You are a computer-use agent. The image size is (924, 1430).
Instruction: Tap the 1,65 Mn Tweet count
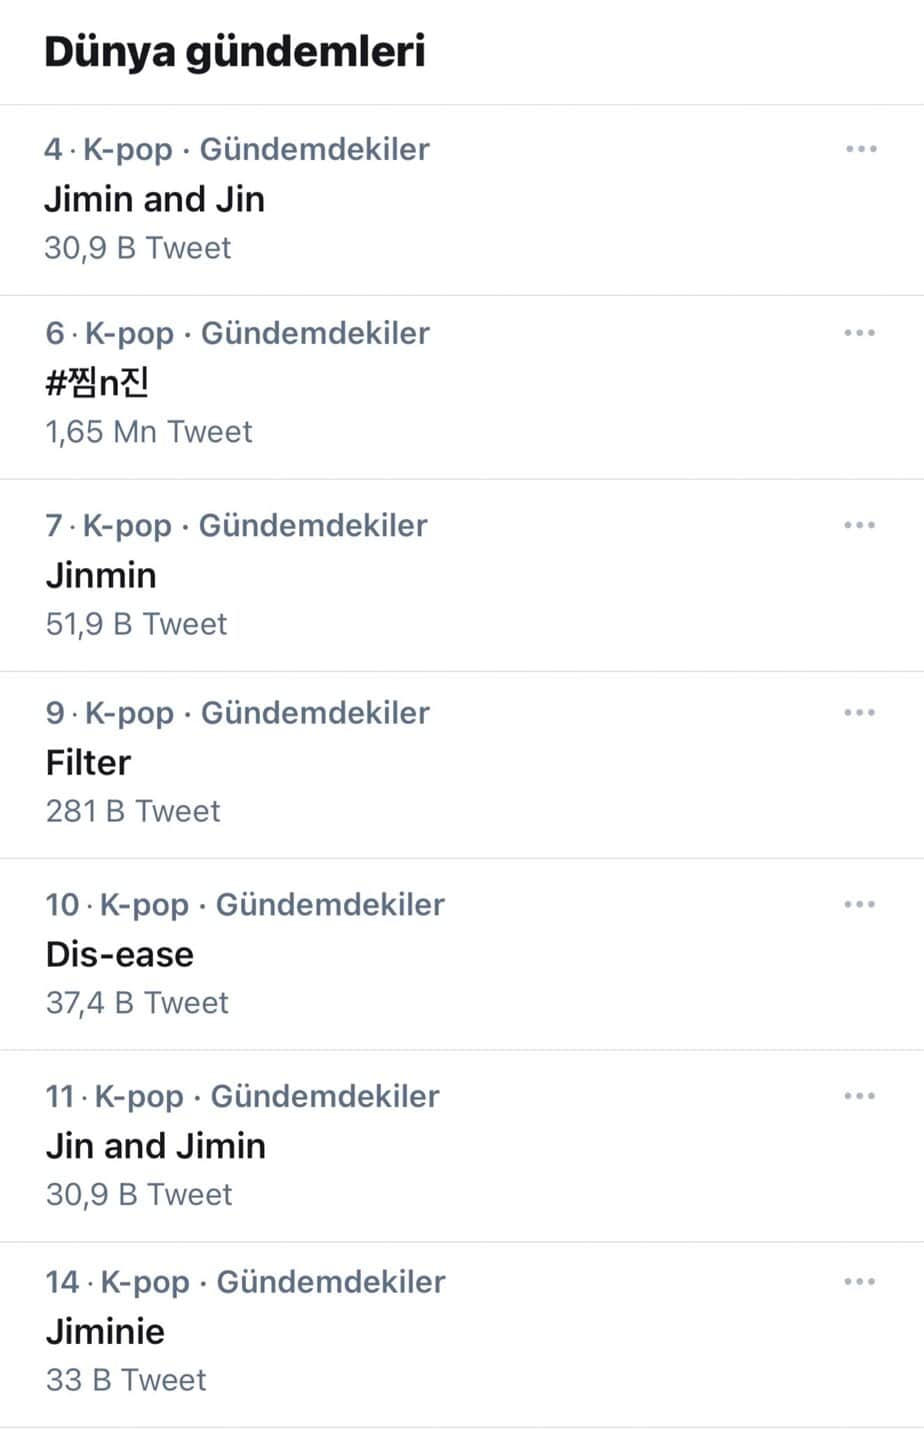point(149,432)
